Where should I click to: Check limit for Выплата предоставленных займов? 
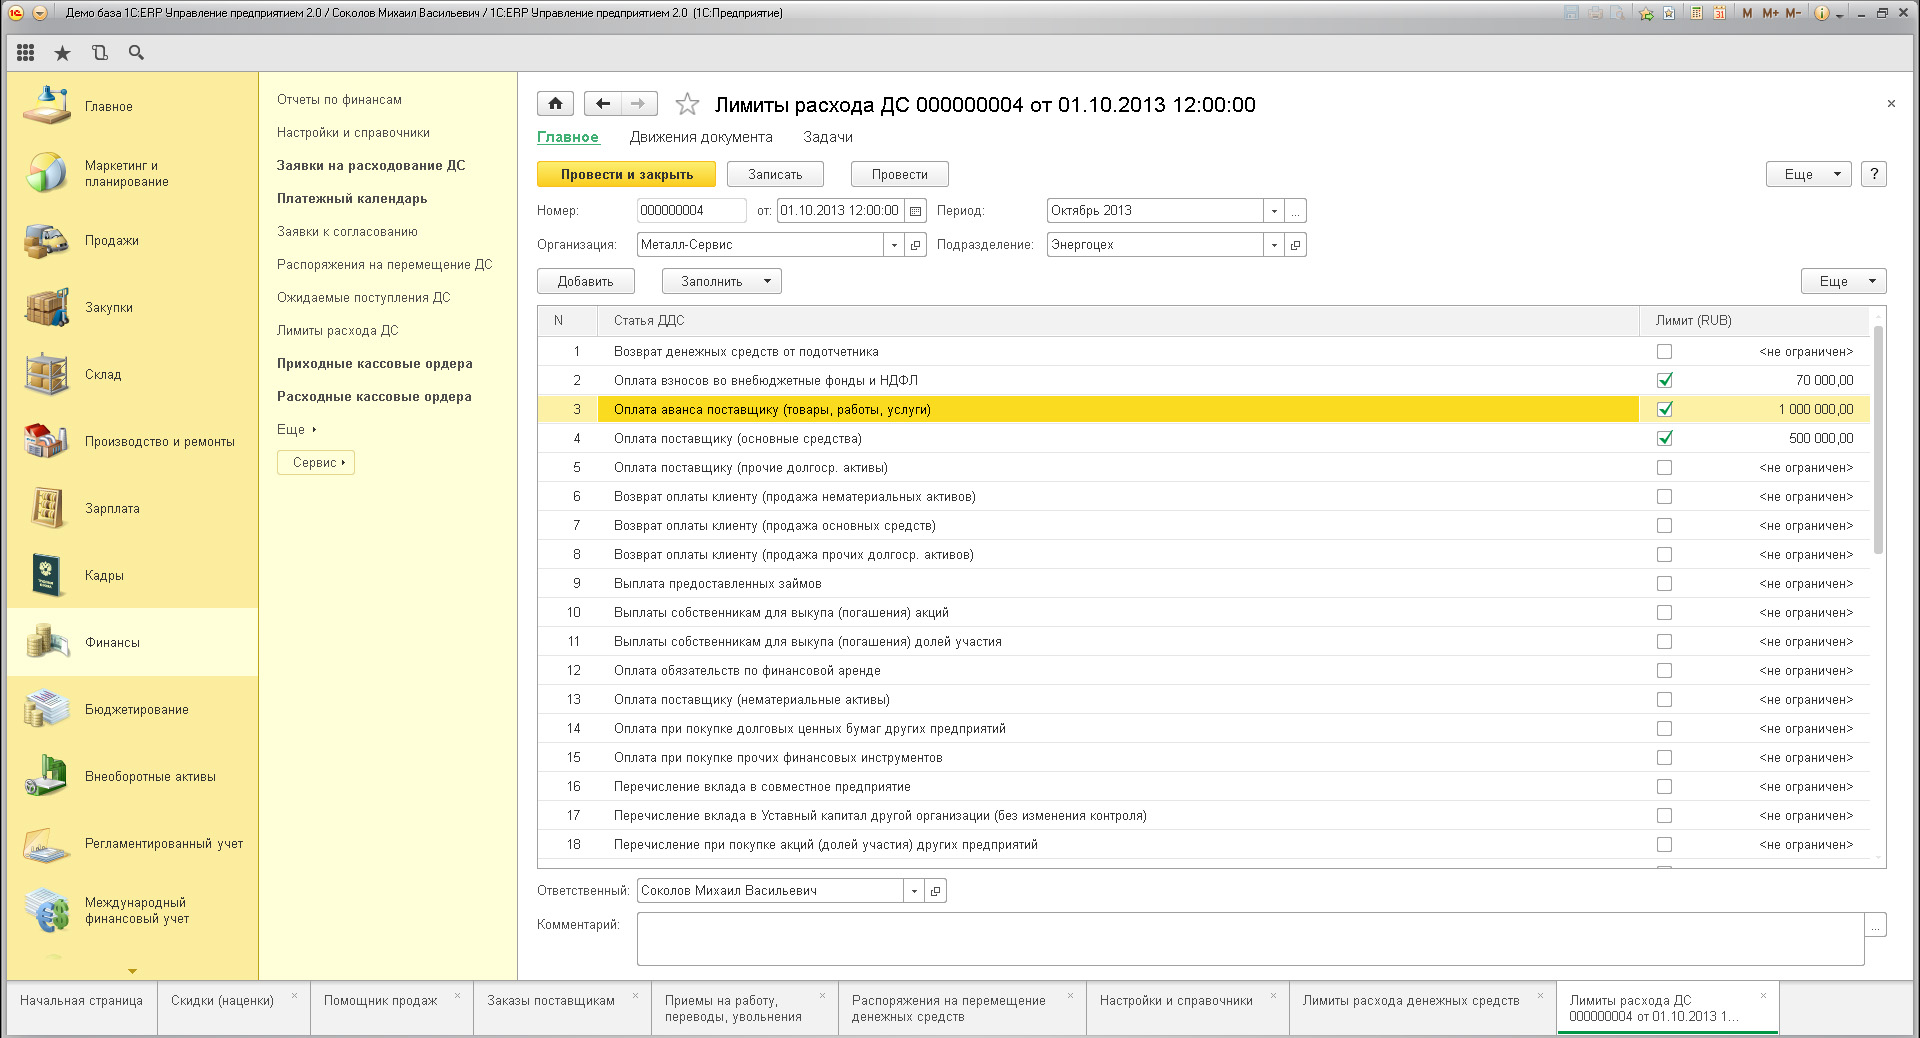pos(1664,584)
